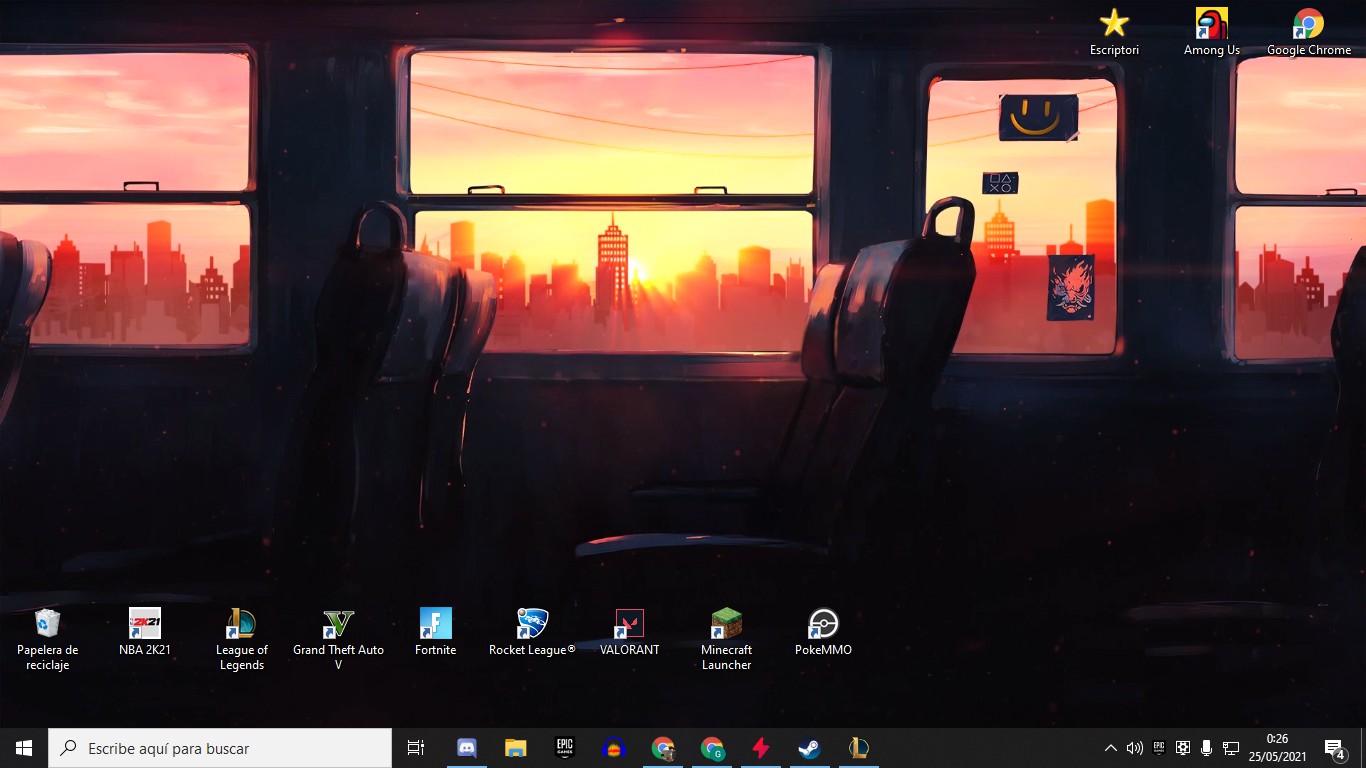Select the Fortnite desktop shortcut
The height and width of the screenshot is (768, 1366).
[x=436, y=632]
